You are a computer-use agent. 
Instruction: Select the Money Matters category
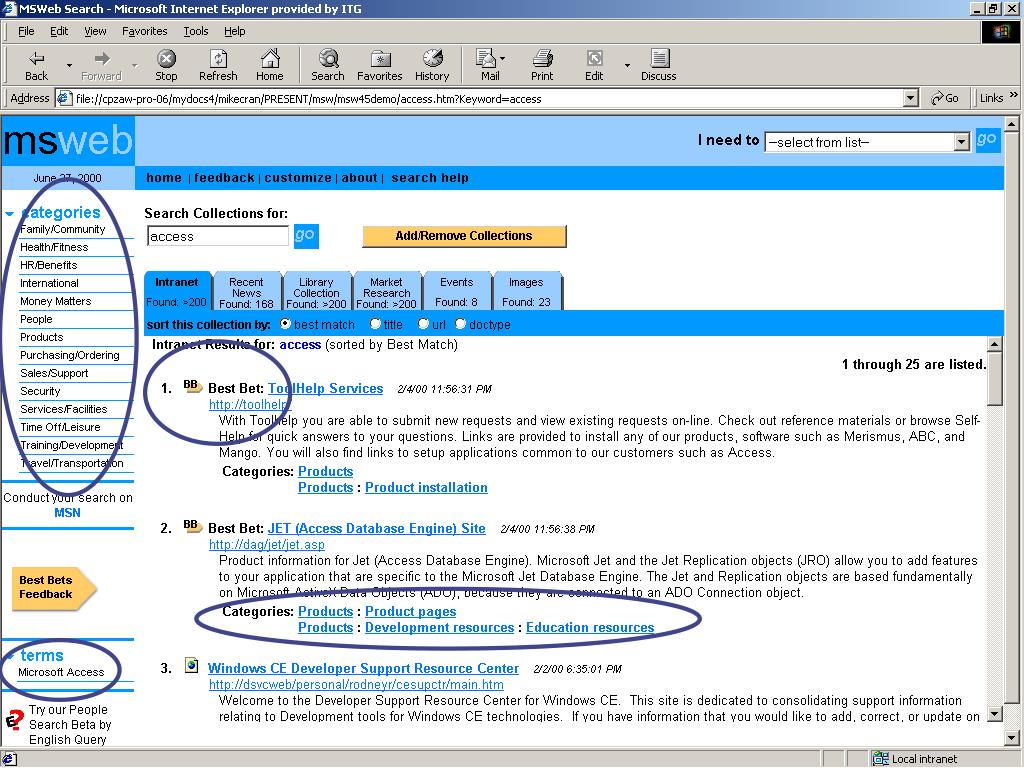click(x=56, y=301)
